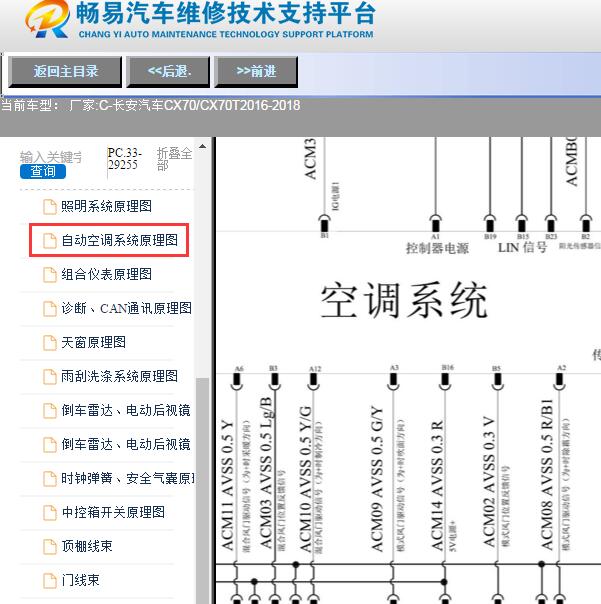Click file icon beside 组合仪表原理图
Screen dimensions: 601x604
(50, 275)
